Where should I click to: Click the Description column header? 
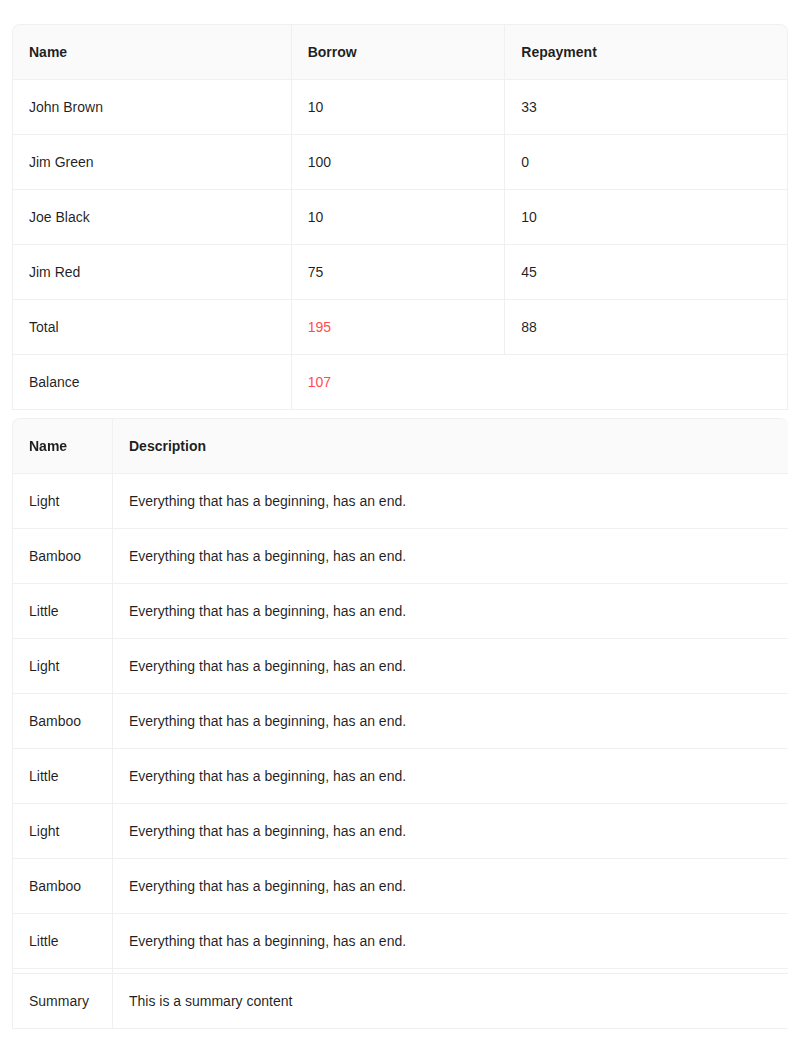[x=167, y=446]
